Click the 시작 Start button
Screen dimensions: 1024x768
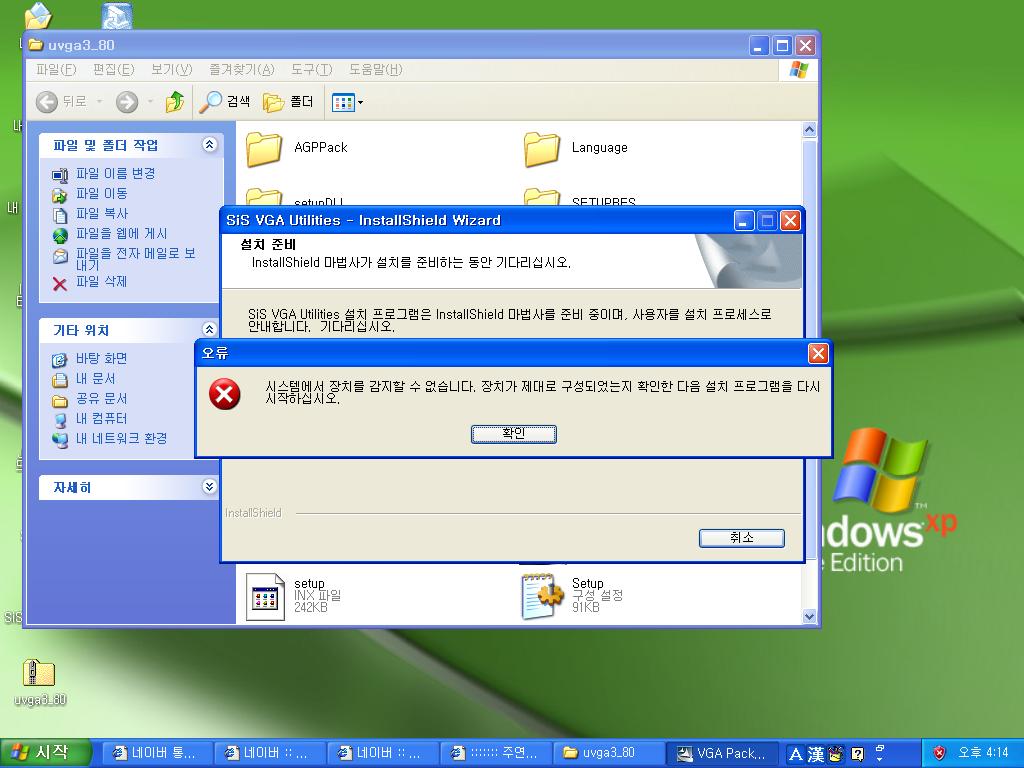(44, 753)
